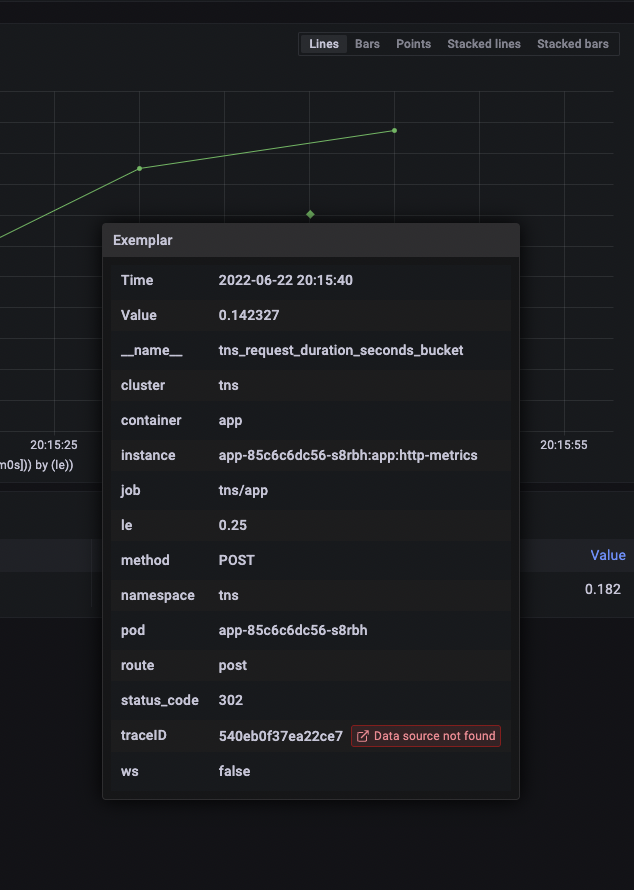Click the instance value app-85c6c6dc56-s8rbh:app:http-metrics
634x890 pixels.
pos(348,455)
